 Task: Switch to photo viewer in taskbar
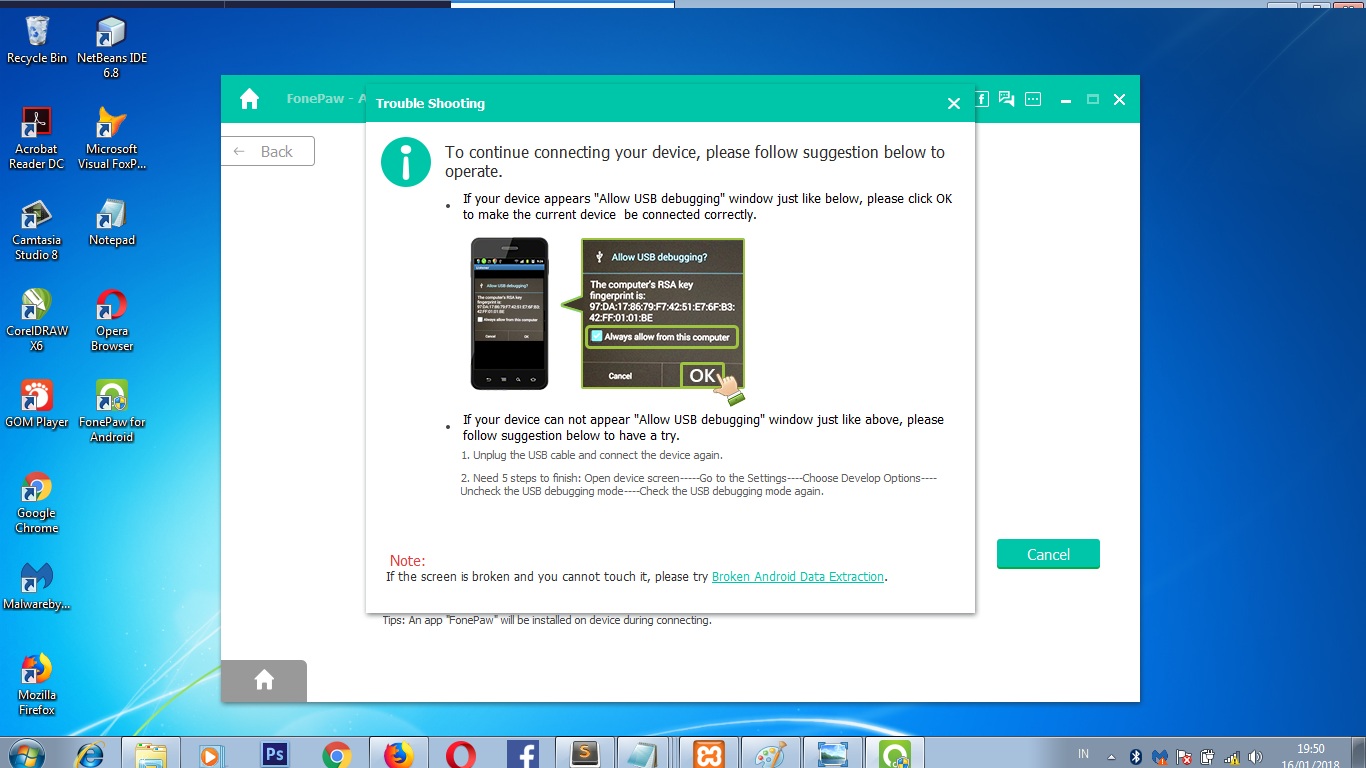pos(832,754)
